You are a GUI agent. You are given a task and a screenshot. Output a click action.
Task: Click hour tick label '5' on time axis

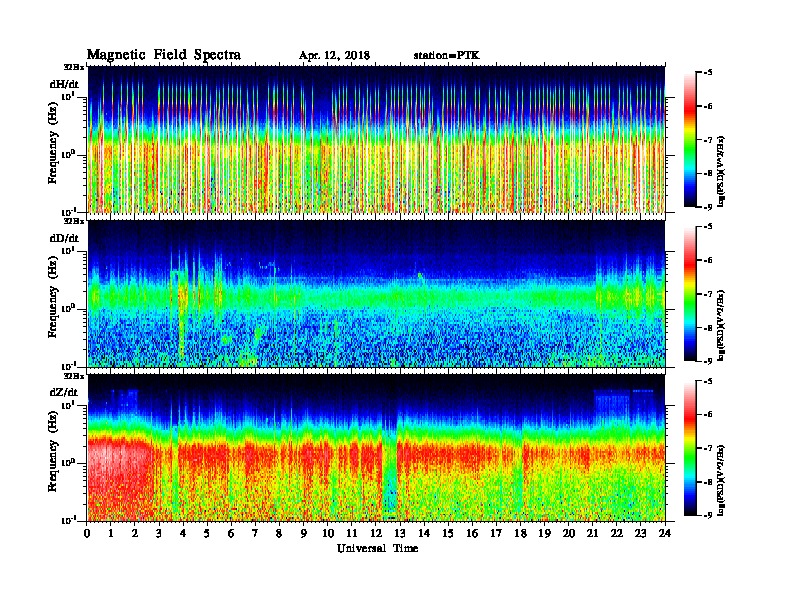click(207, 533)
